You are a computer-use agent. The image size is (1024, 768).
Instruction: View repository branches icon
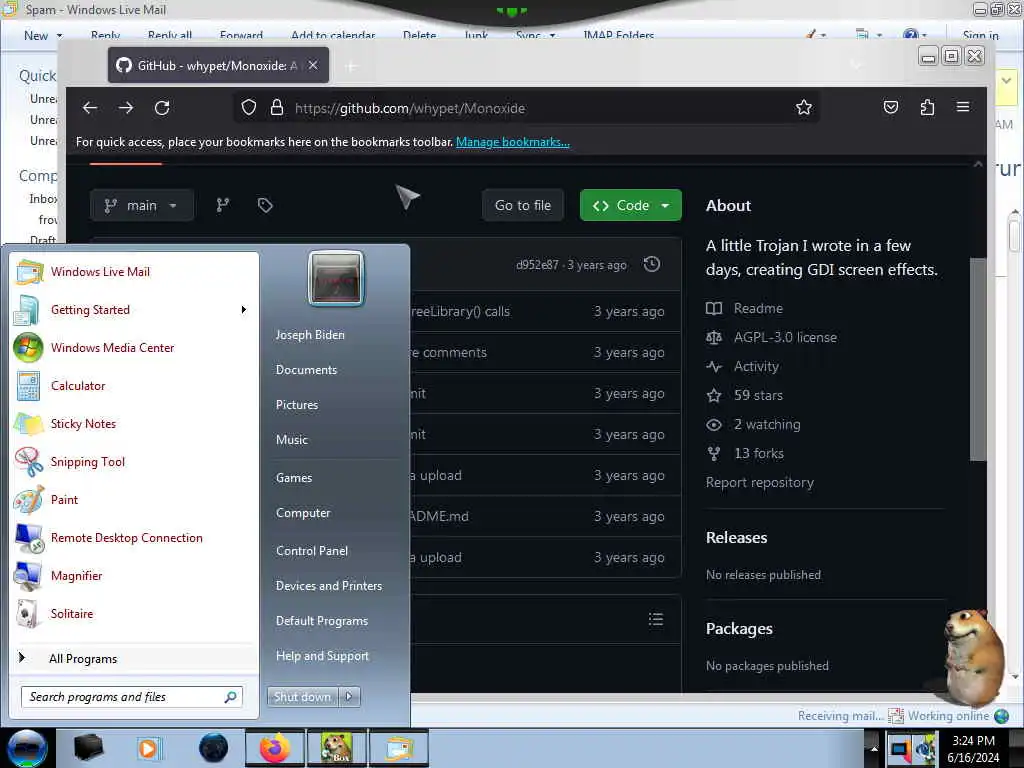[223, 205]
